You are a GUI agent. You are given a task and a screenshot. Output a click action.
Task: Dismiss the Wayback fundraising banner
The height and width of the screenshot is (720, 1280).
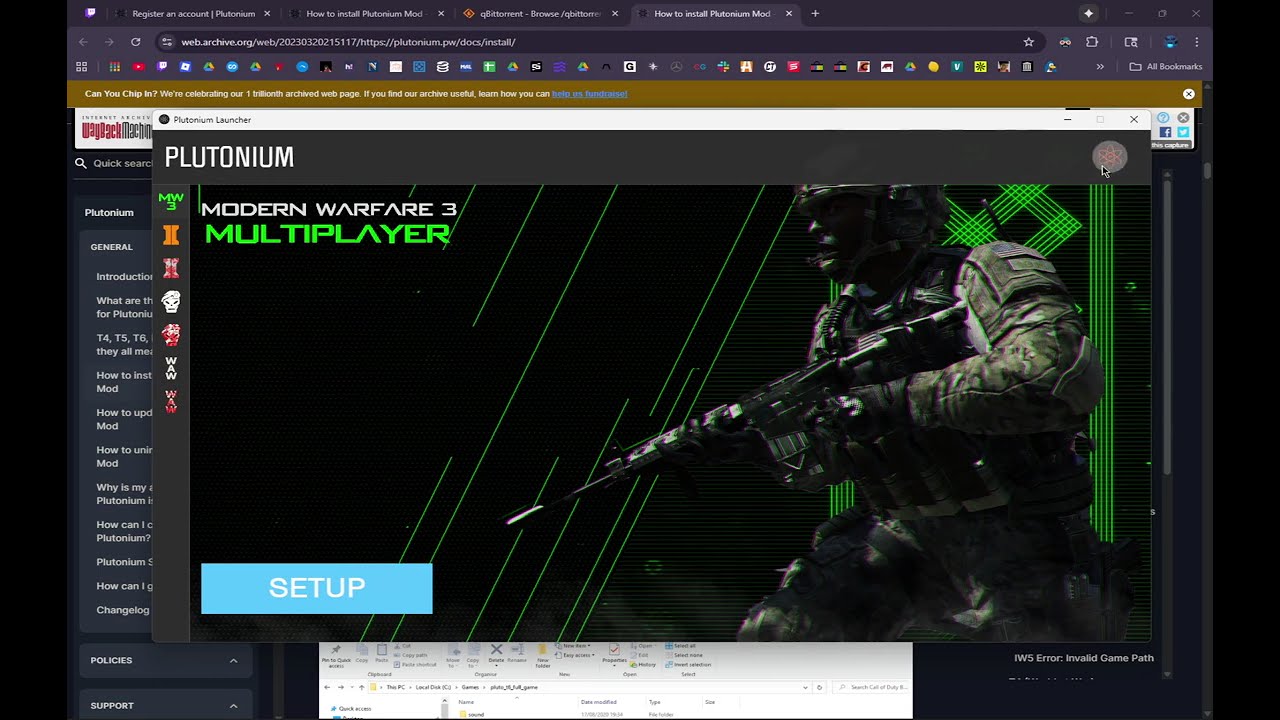coord(1189,94)
